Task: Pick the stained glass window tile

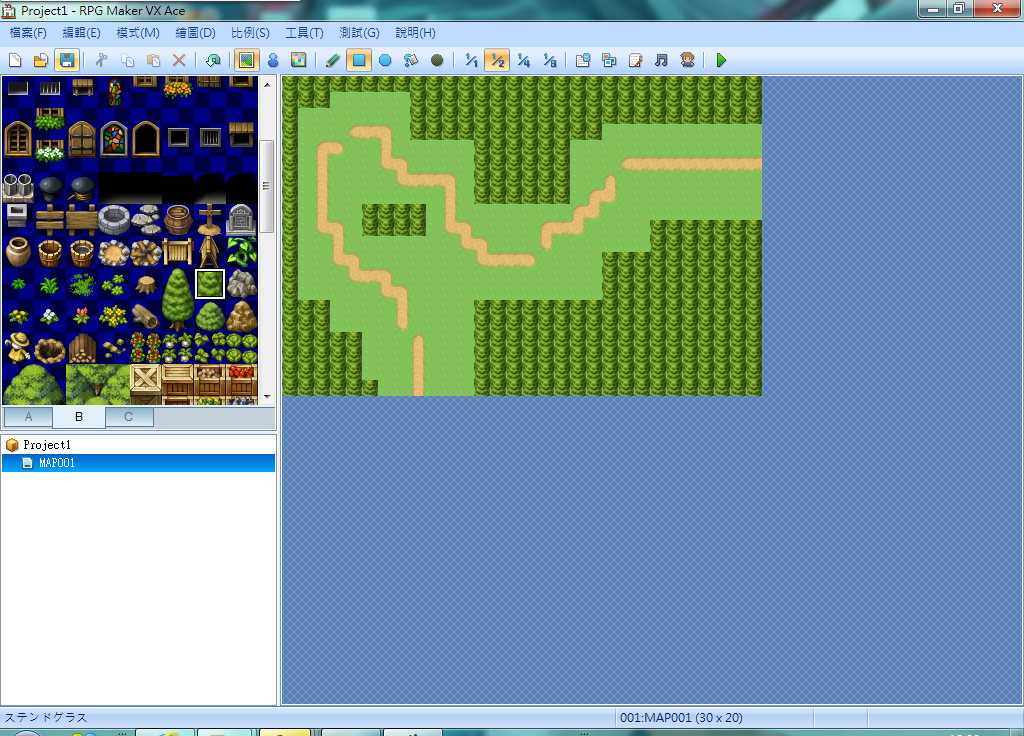Action: 114,139
